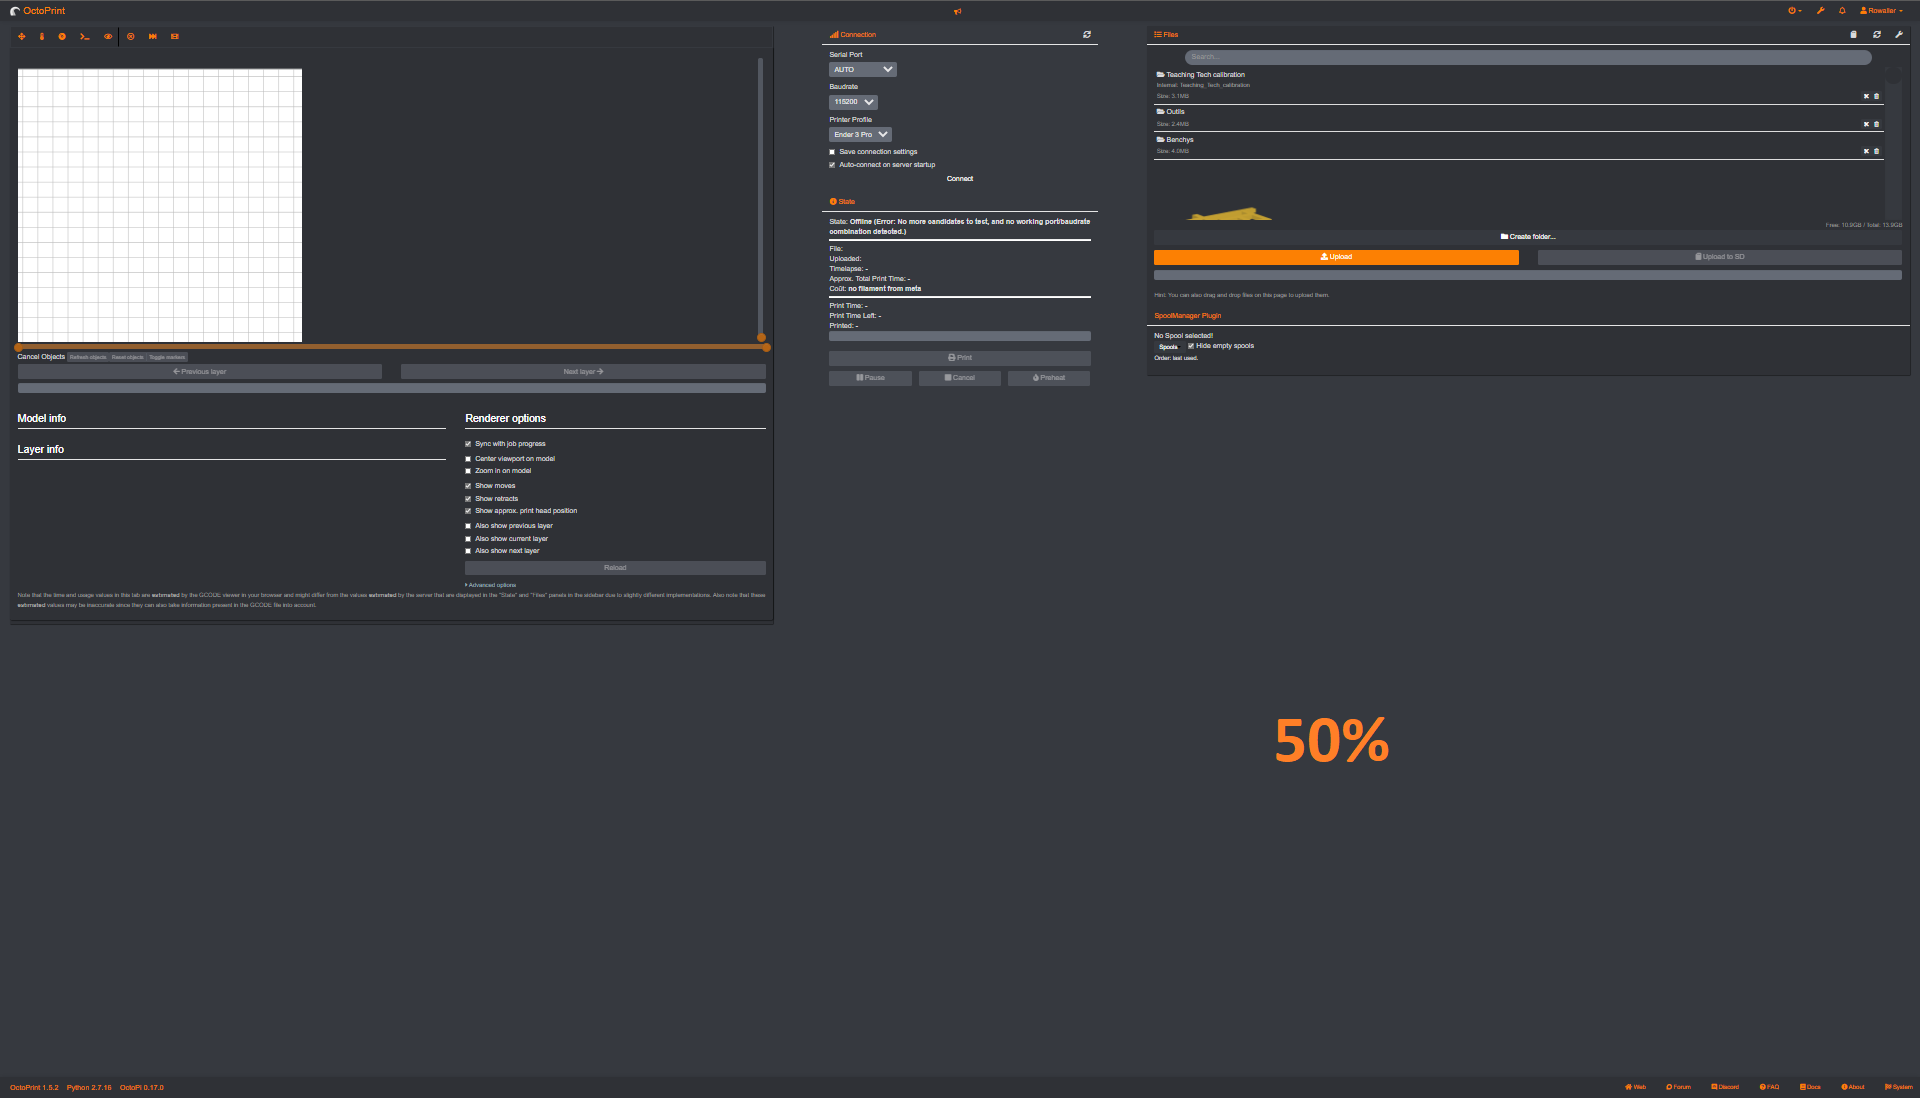Open the Printer Profile Ender 3 Pro dropdown

(859, 135)
